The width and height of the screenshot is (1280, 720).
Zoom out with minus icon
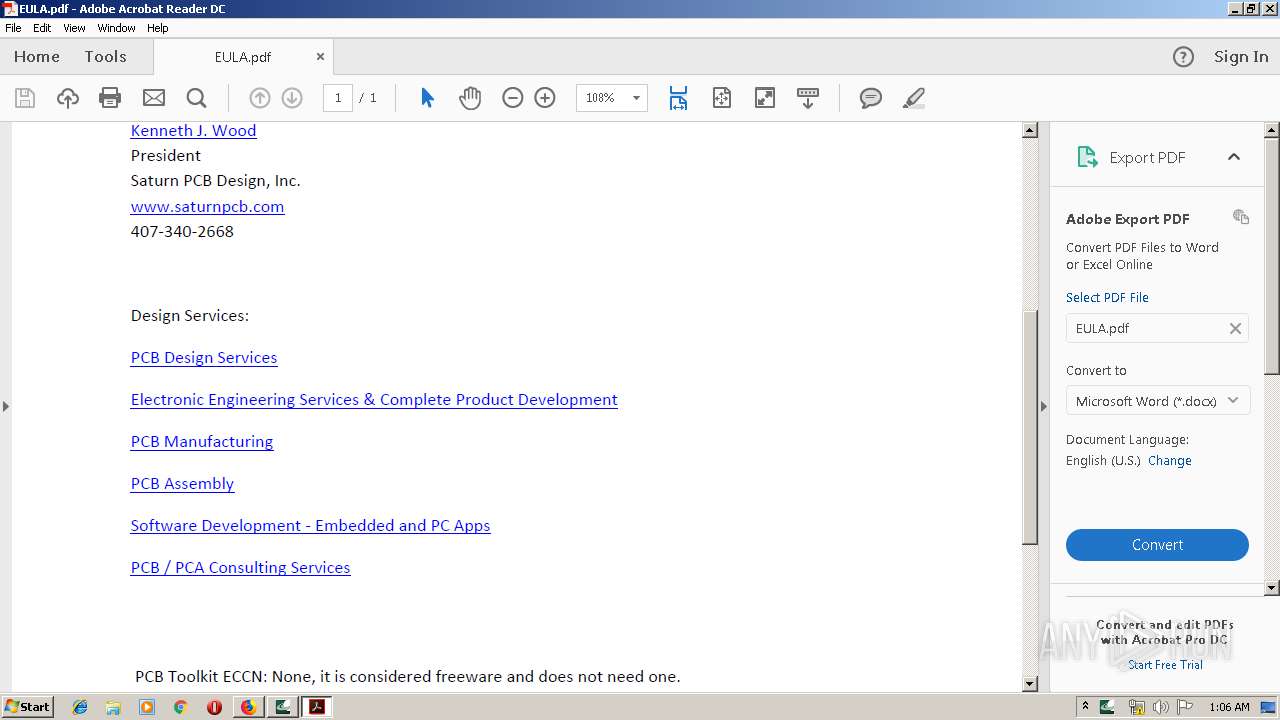point(512,98)
